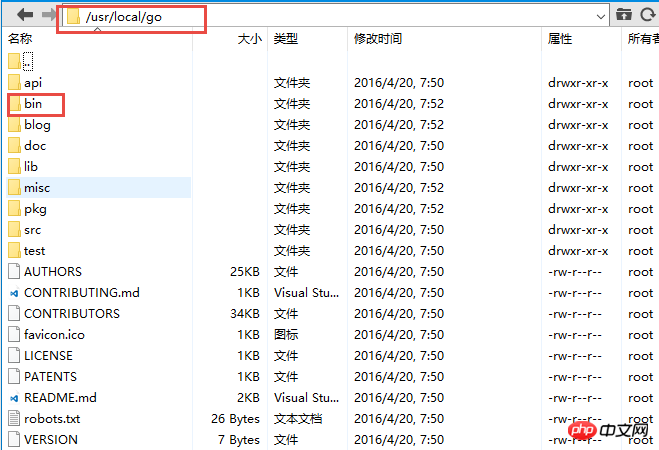This screenshot has height=450, width=659.
Task: Select the file name 'VERSION'
Action: coord(51,440)
